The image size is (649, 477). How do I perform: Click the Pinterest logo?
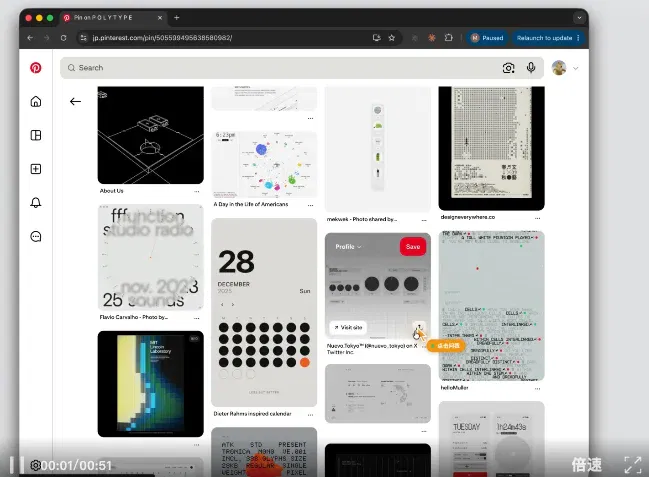tap(36, 67)
